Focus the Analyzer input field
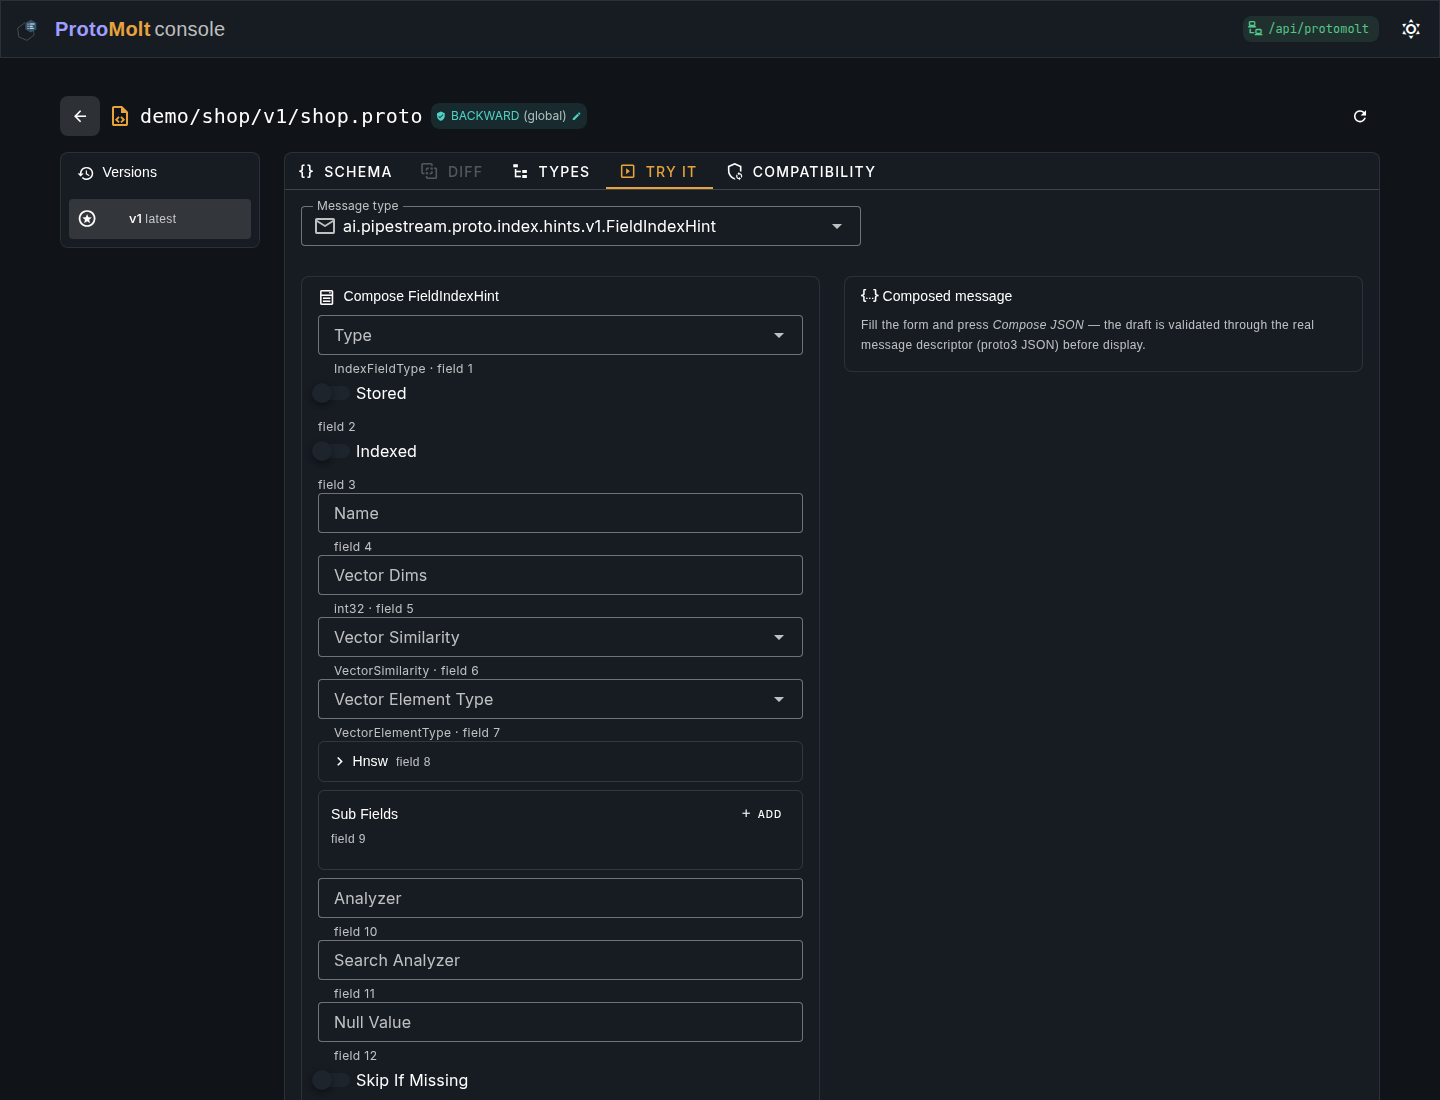The image size is (1440, 1100). click(x=560, y=898)
